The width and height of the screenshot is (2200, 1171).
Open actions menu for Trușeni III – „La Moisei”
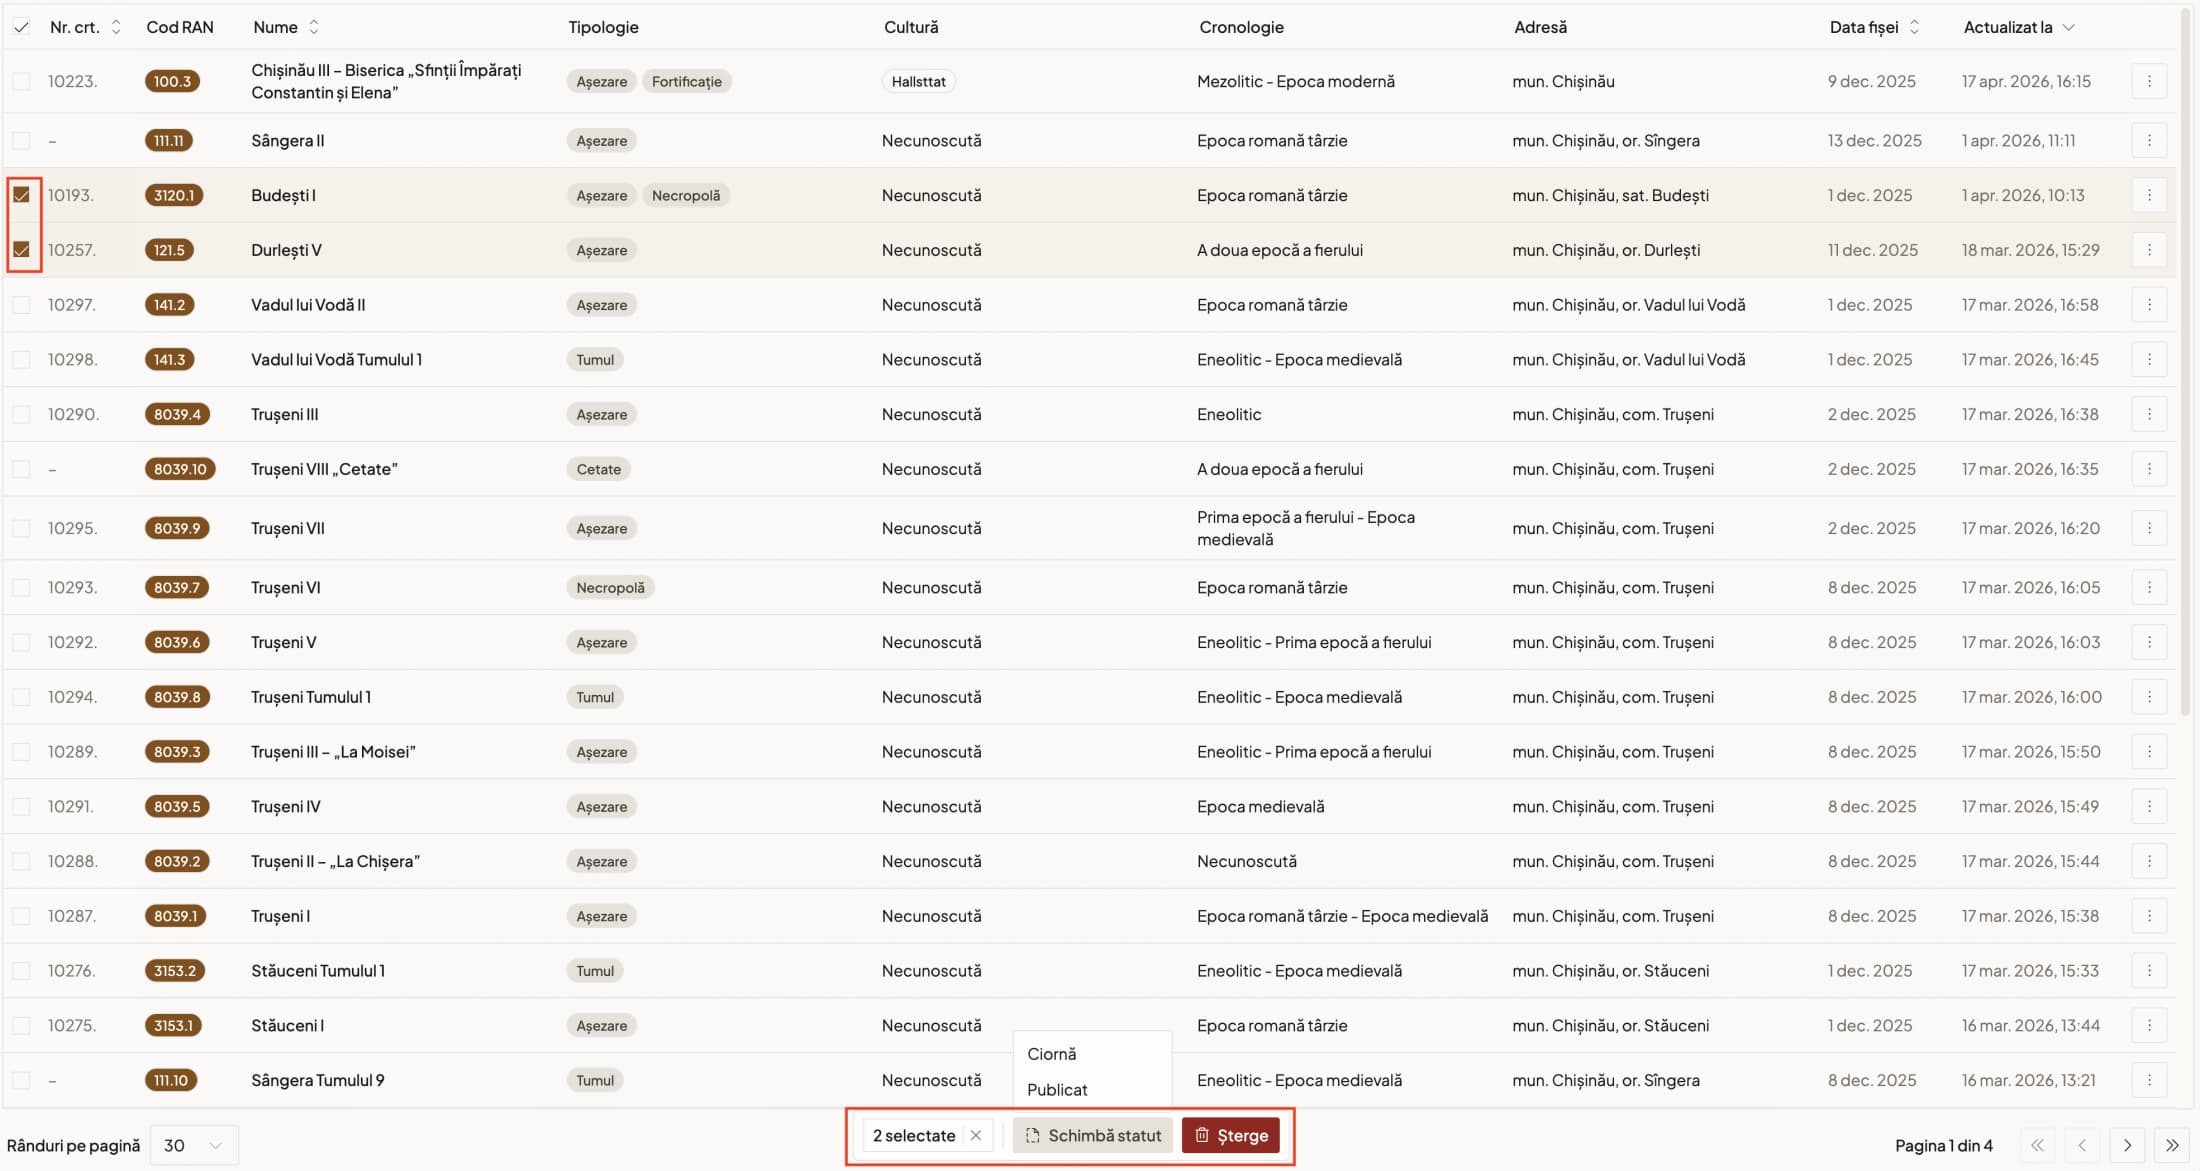tap(2149, 752)
